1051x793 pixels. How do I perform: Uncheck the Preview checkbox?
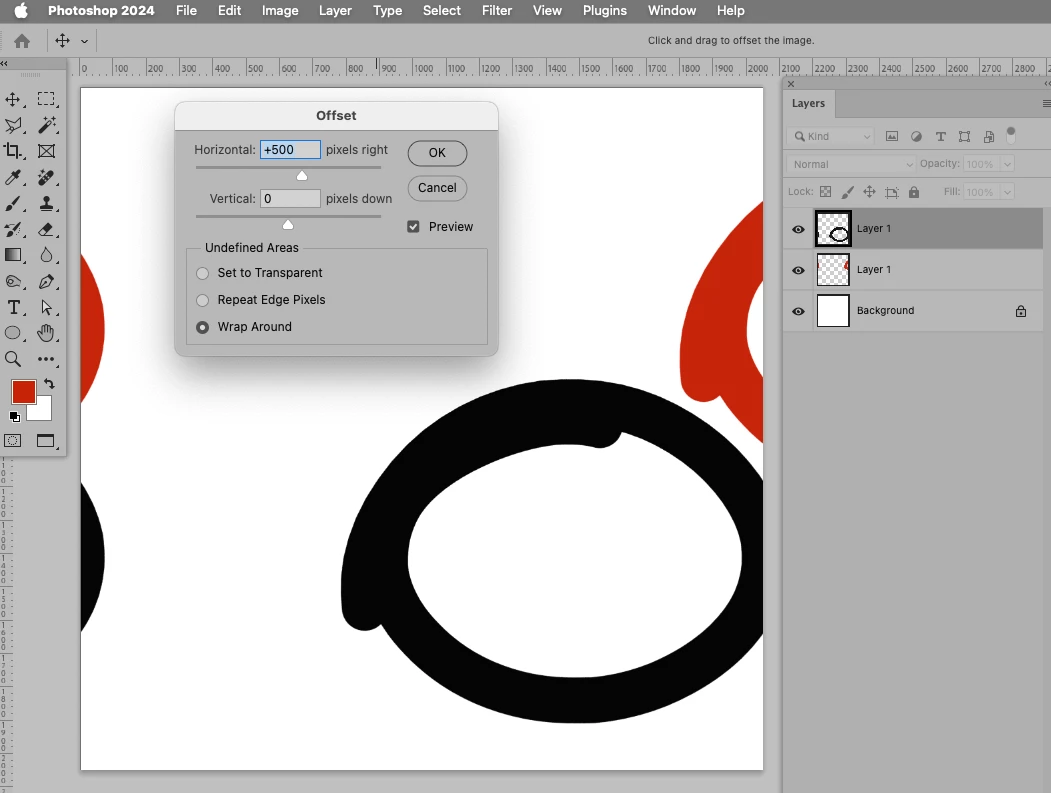(x=414, y=227)
